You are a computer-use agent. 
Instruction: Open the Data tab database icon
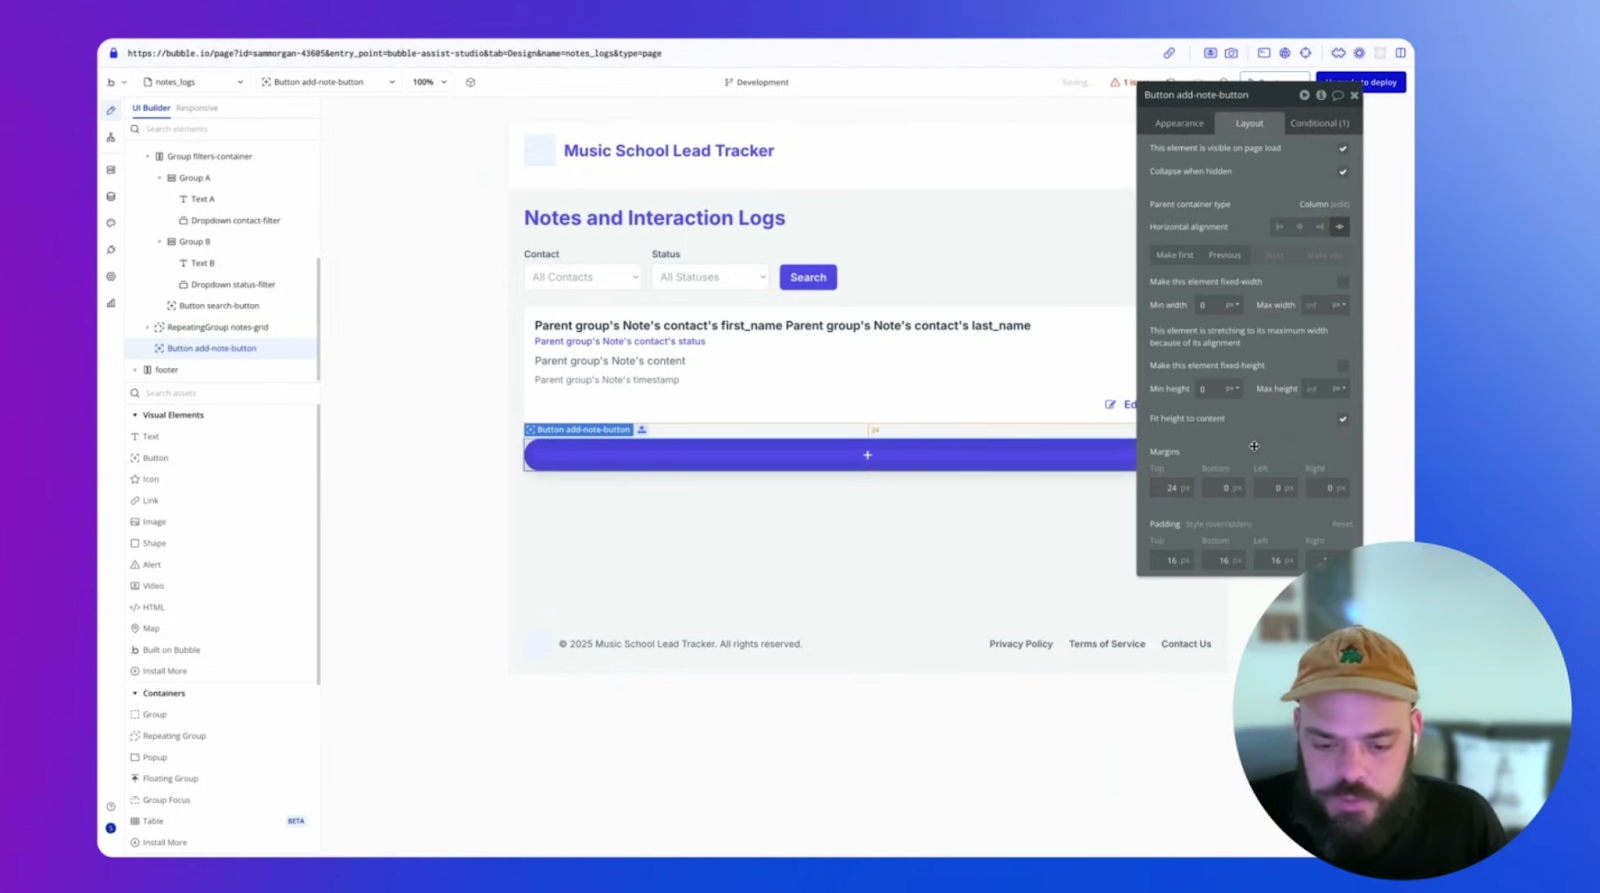tap(111, 196)
